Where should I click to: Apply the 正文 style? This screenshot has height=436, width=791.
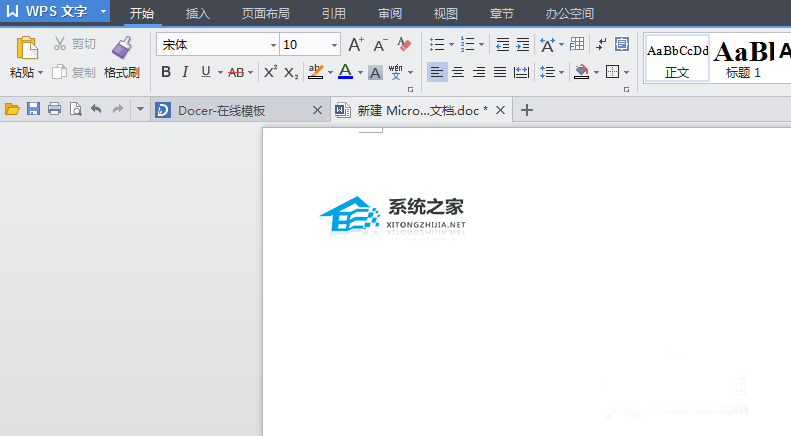coord(677,57)
